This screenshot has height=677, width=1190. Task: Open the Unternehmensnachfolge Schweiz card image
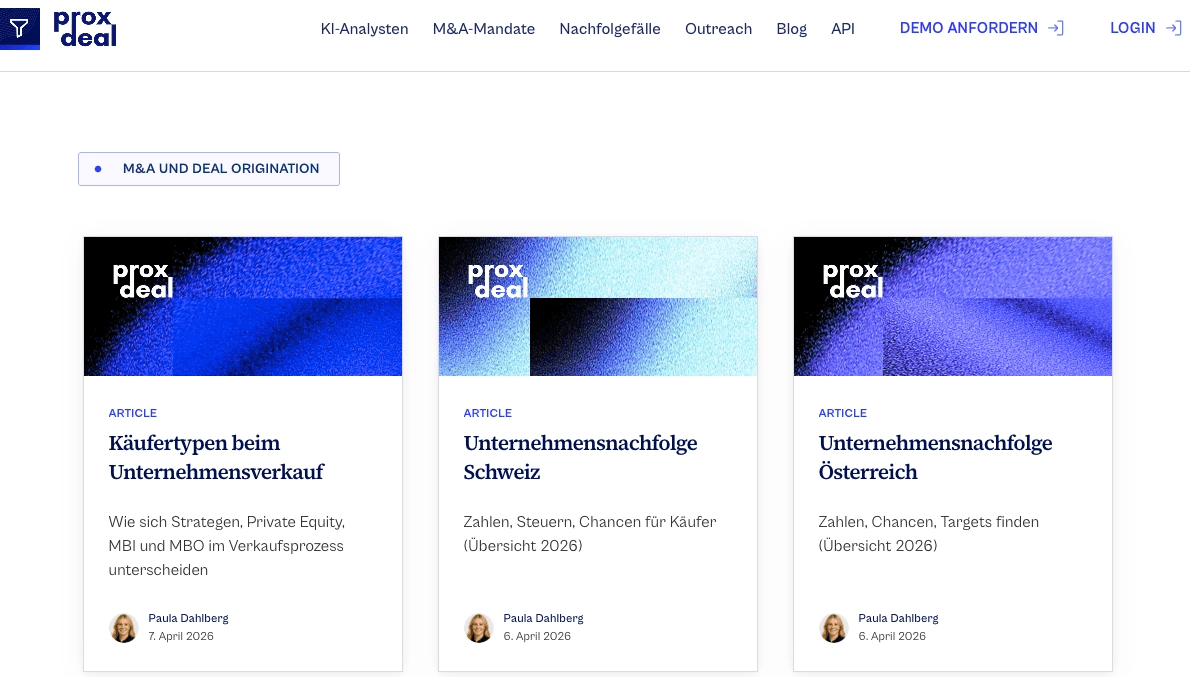tap(598, 306)
